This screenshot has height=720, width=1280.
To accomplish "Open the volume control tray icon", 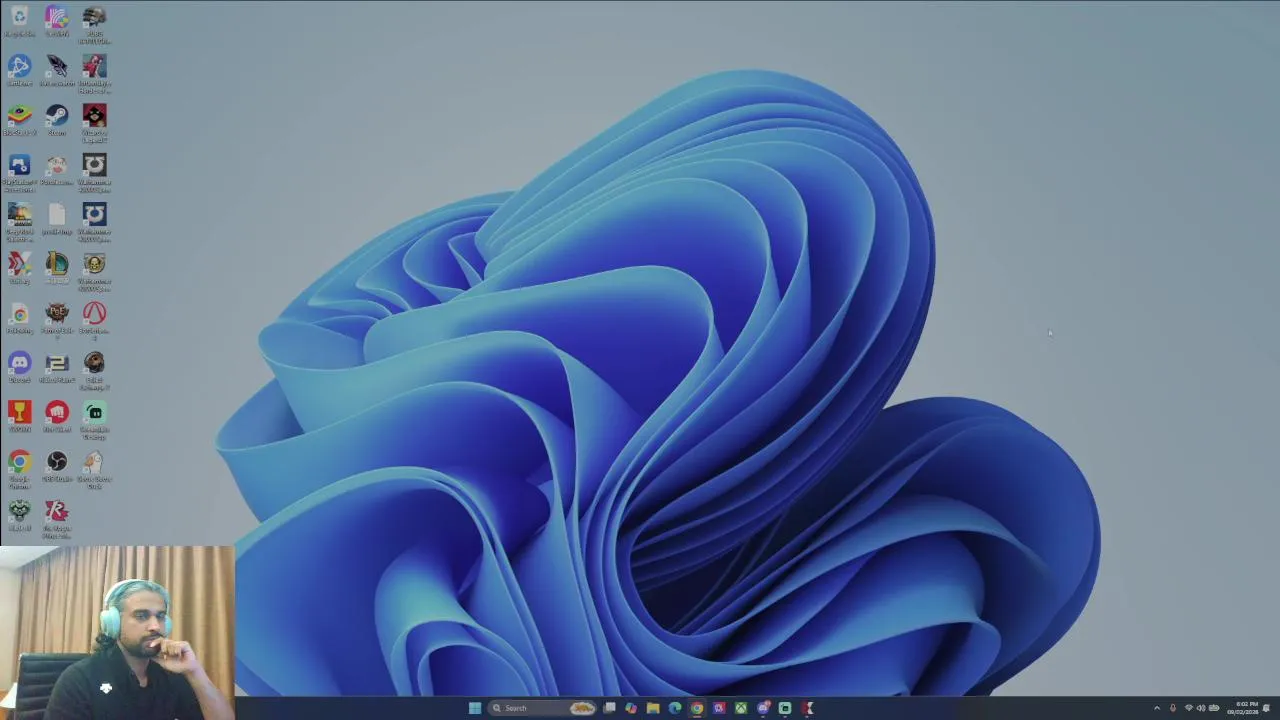I will pos(1201,708).
